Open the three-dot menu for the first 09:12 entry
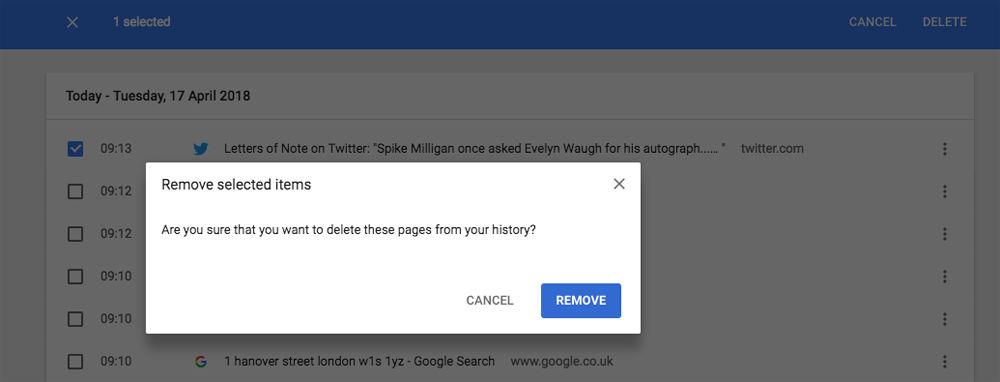Screen dimensions: 1000x382 (x=945, y=191)
